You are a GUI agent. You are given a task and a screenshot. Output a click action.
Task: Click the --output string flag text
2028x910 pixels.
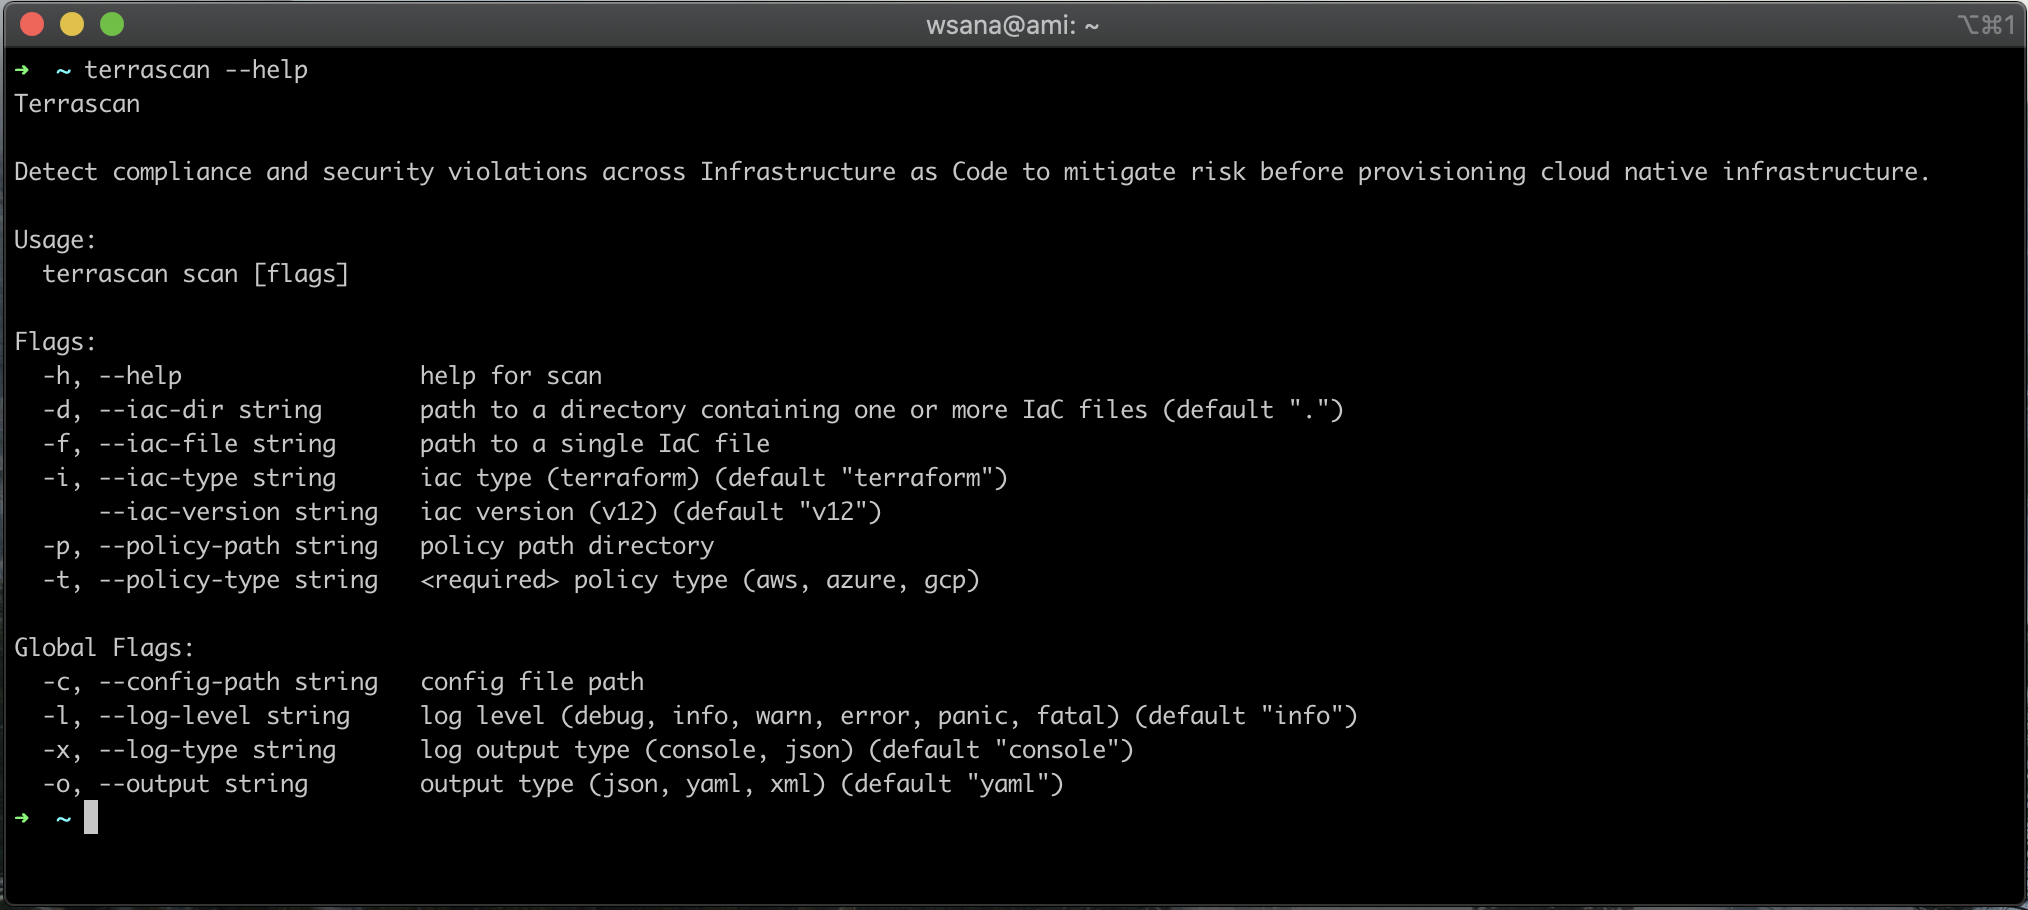(203, 784)
